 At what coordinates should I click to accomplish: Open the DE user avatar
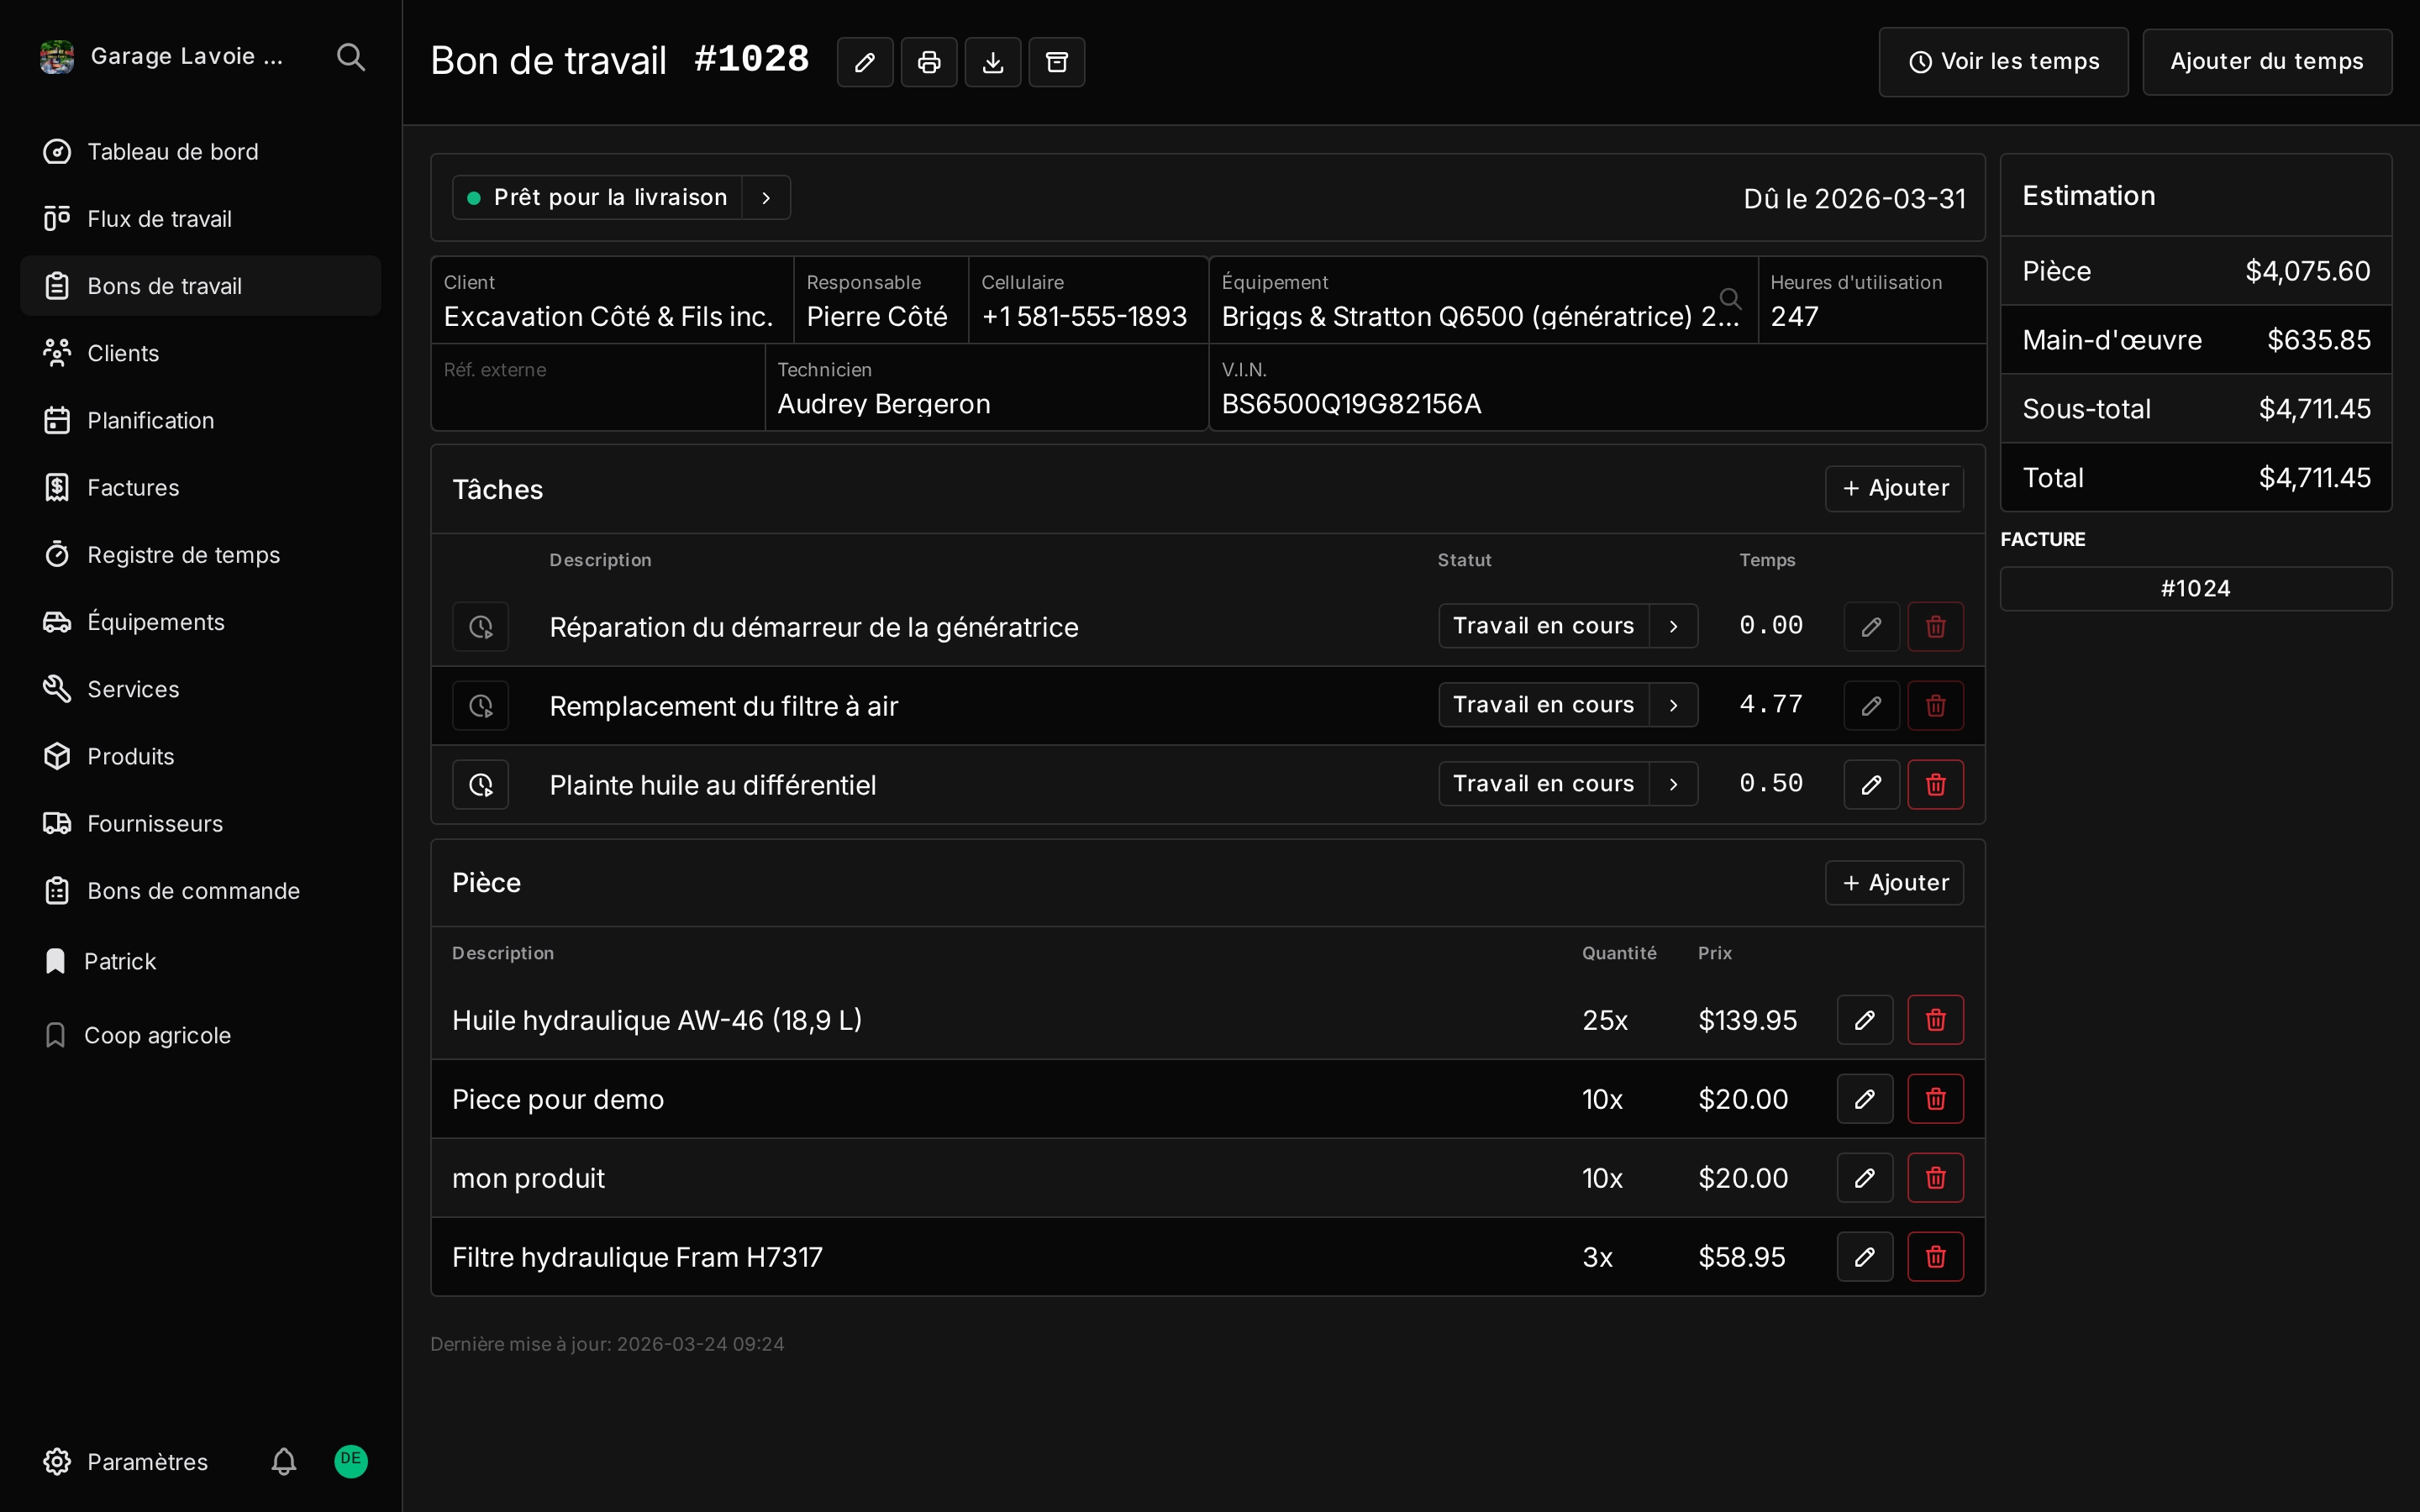point(350,1460)
